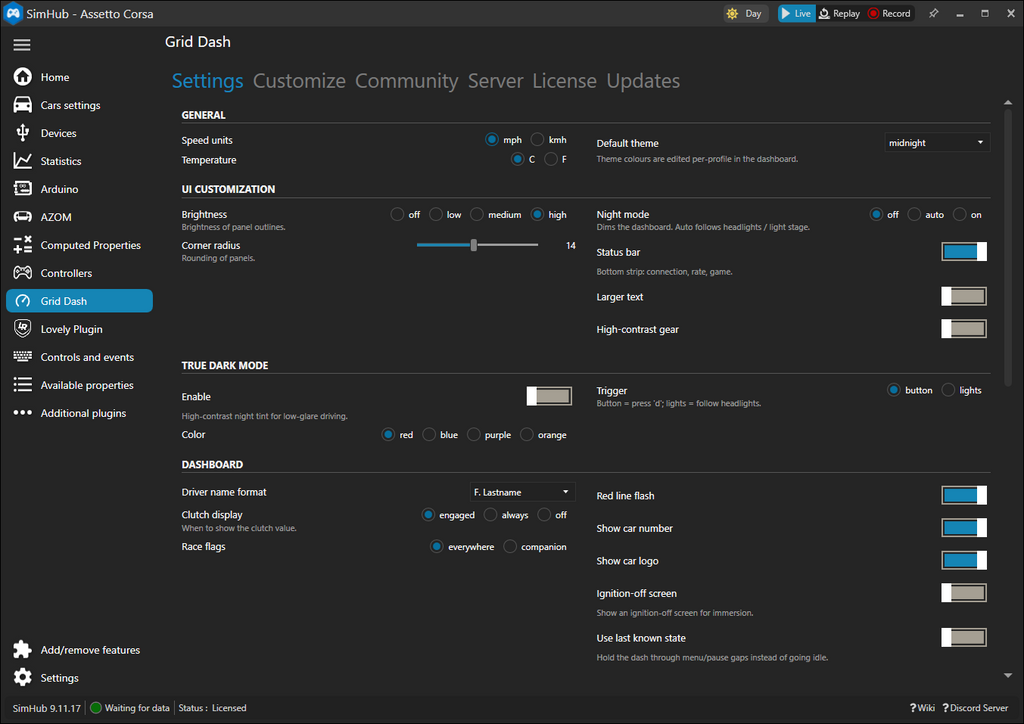Expand the Driver name format dropdown

(522, 492)
